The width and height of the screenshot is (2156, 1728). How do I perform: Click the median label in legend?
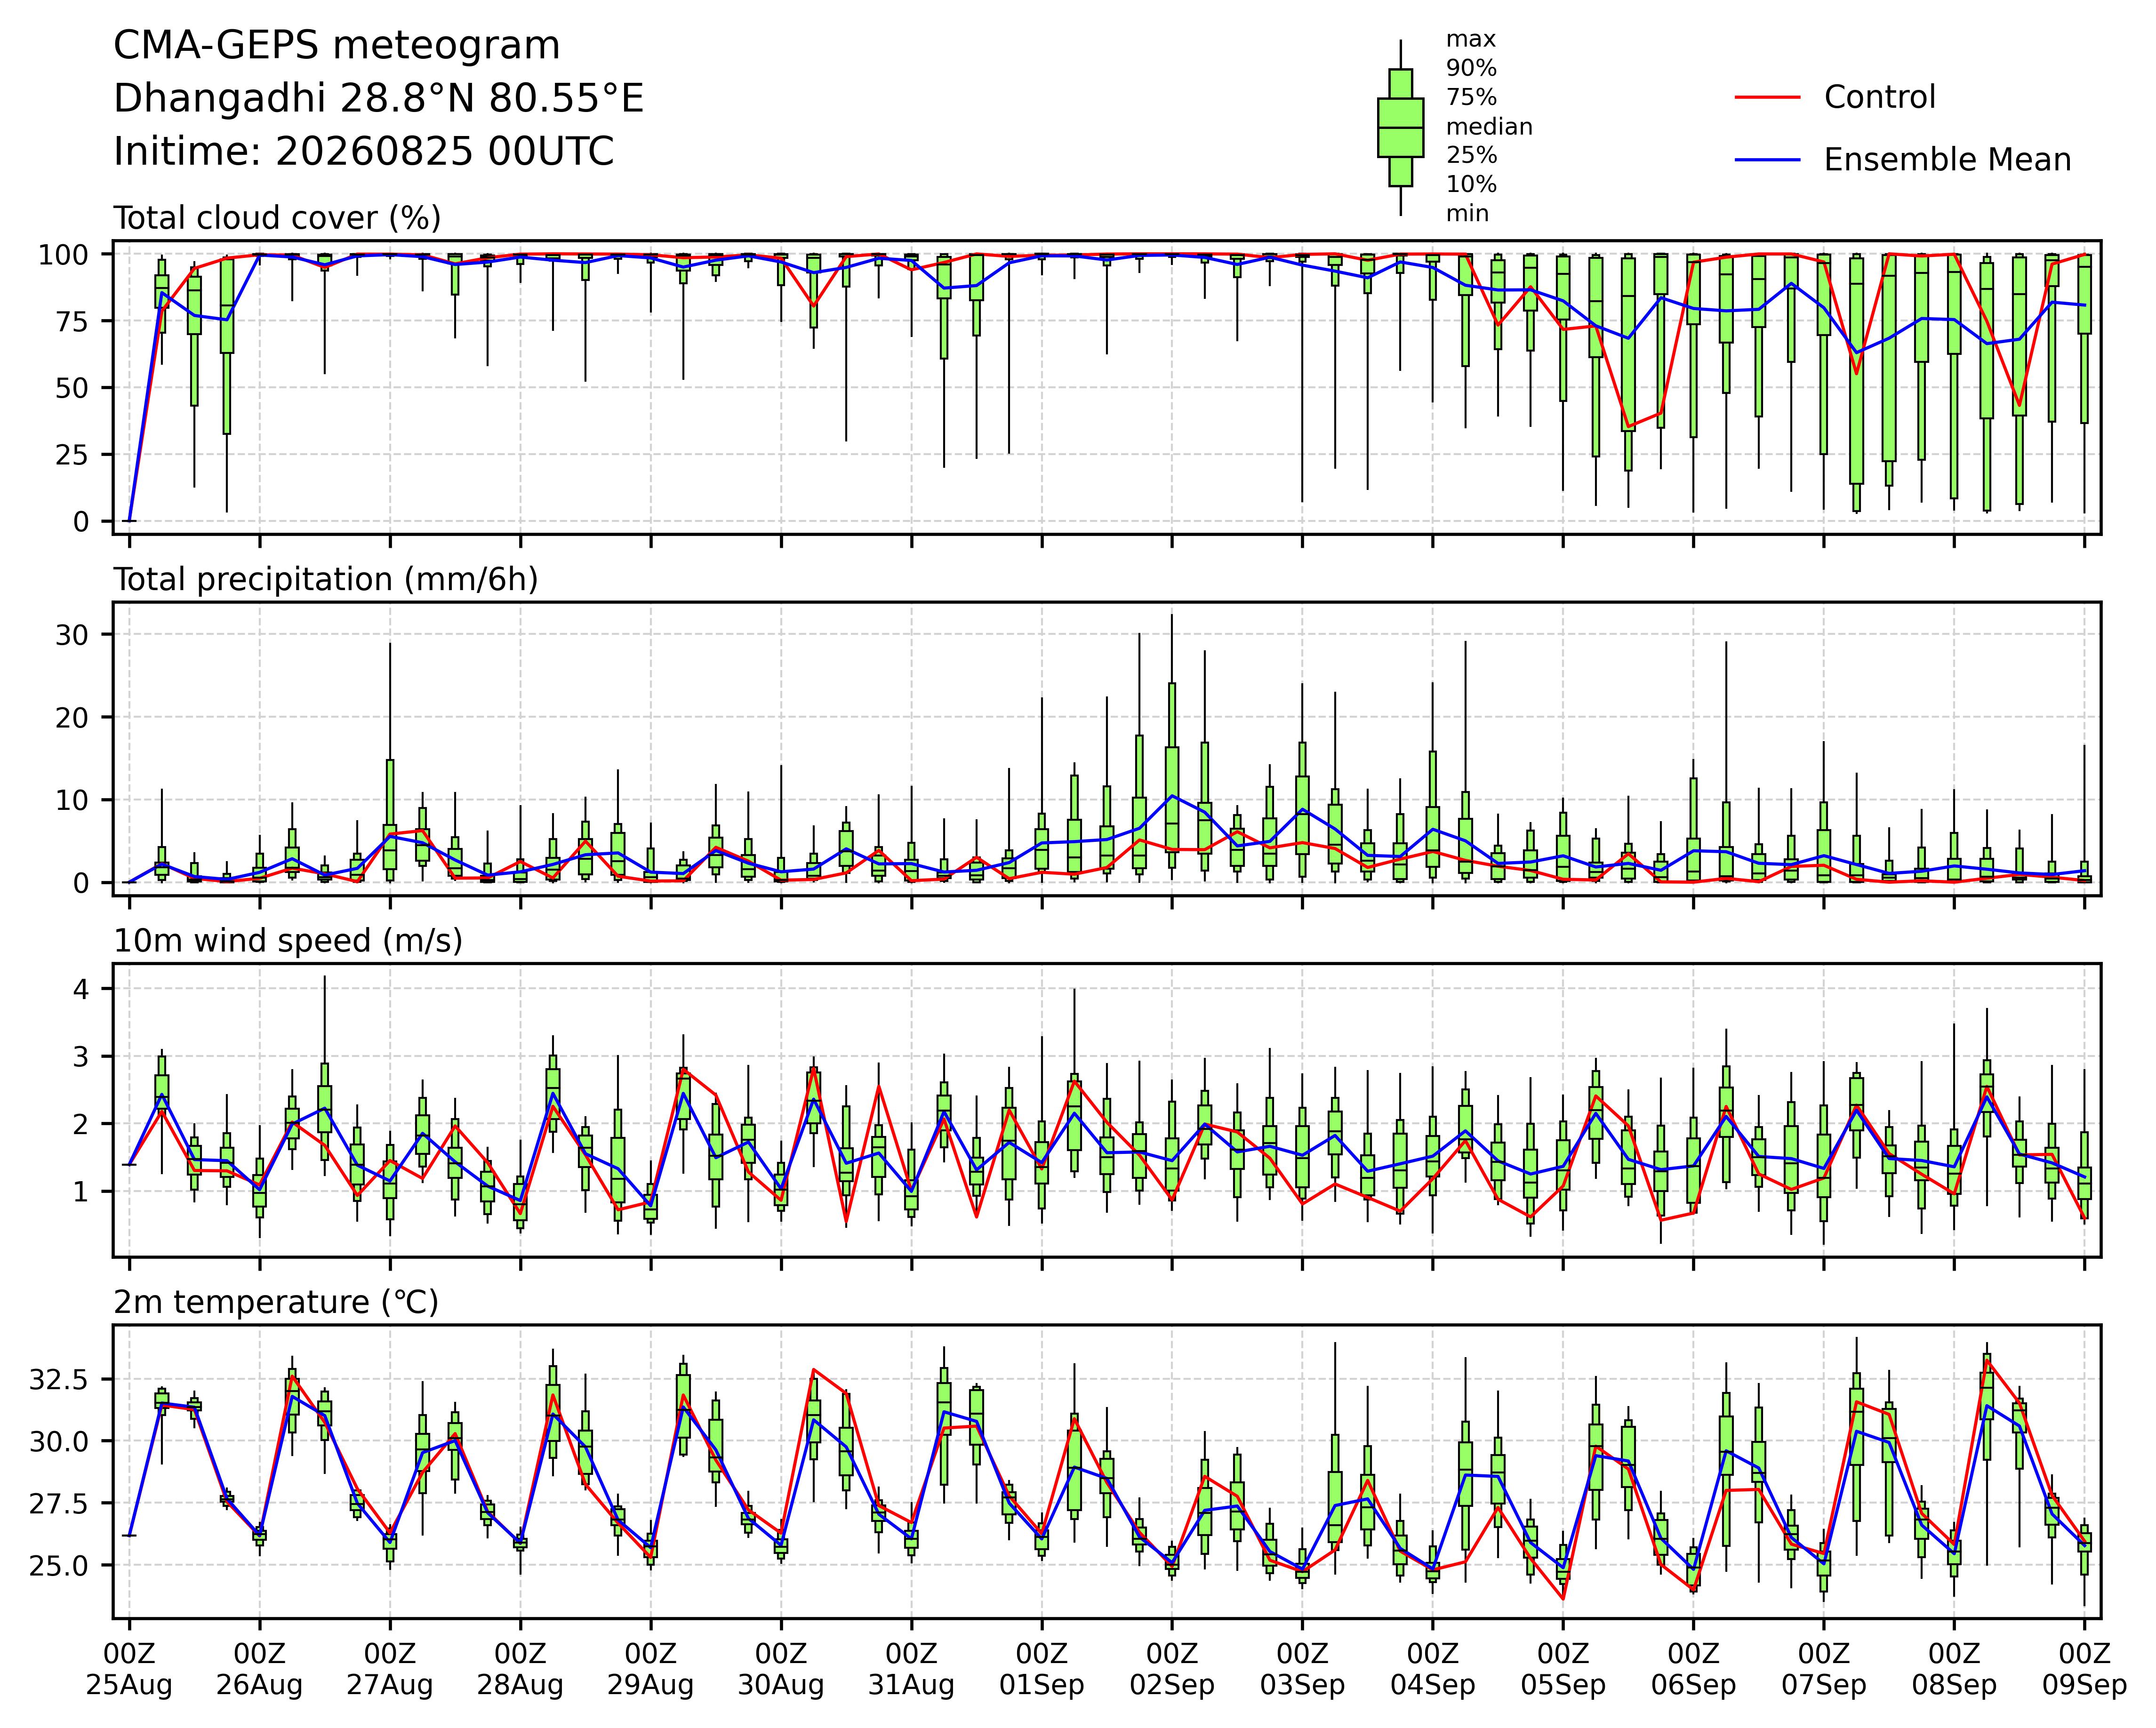[1489, 127]
